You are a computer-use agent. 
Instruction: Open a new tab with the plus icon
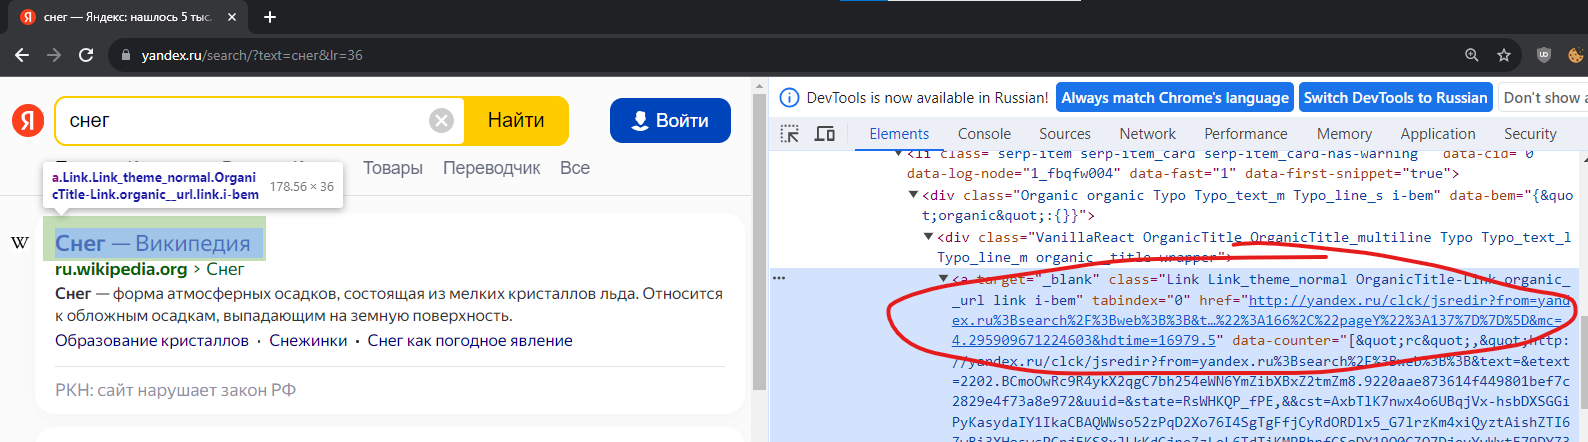[x=270, y=17]
